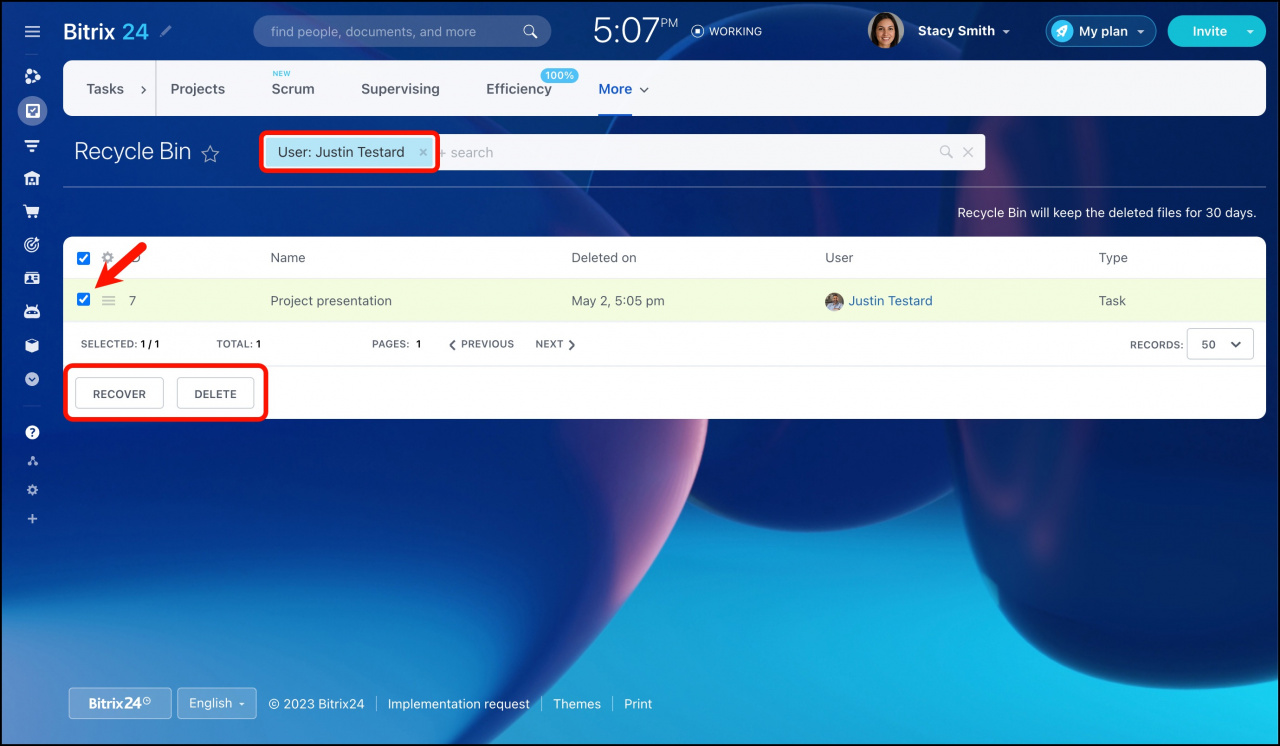
Task: Sort by the Type column header
Action: [1113, 258]
